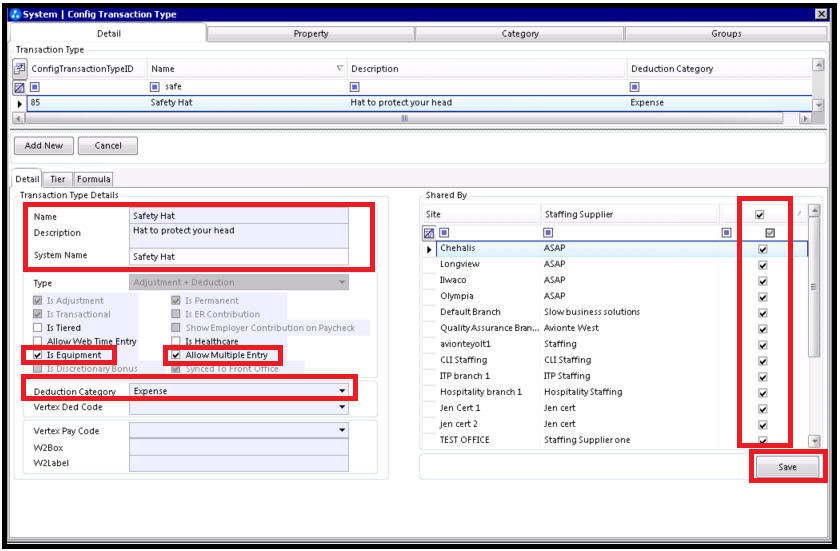The height and width of the screenshot is (551, 840).
Task: Open the Deduction Category dropdown
Action: [x=343, y=391]
